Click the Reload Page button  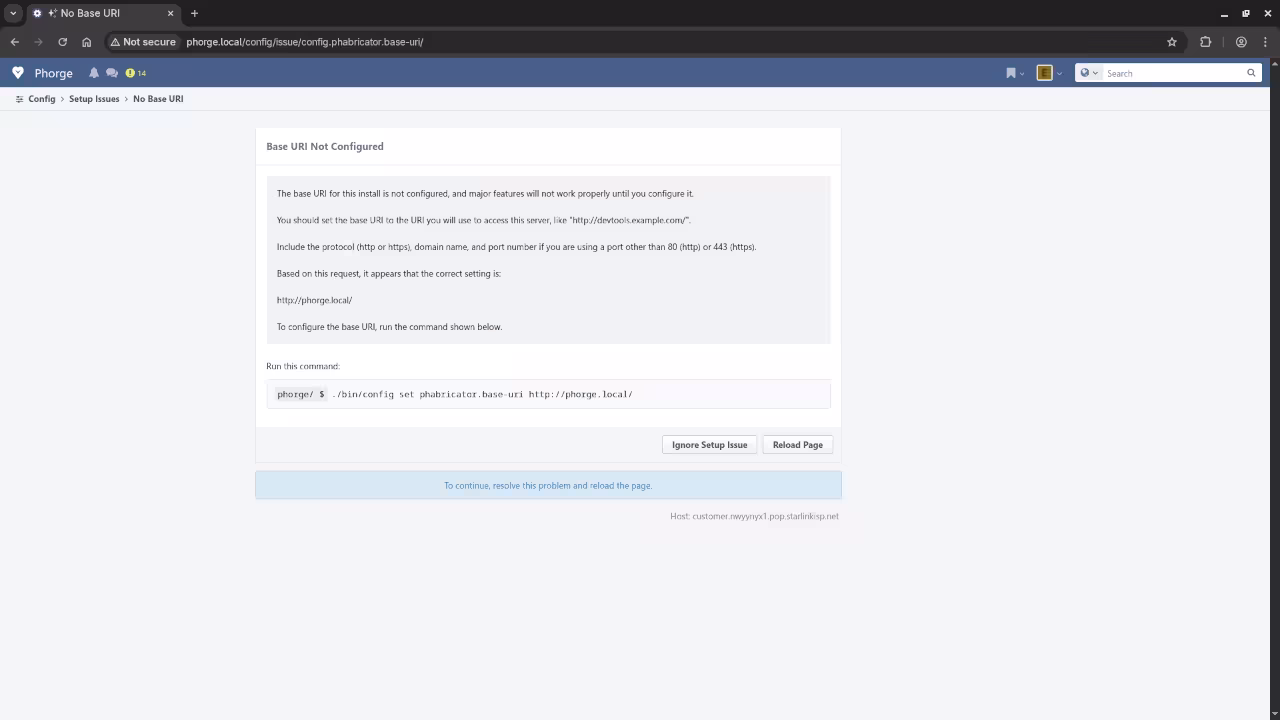click(797, 445)
